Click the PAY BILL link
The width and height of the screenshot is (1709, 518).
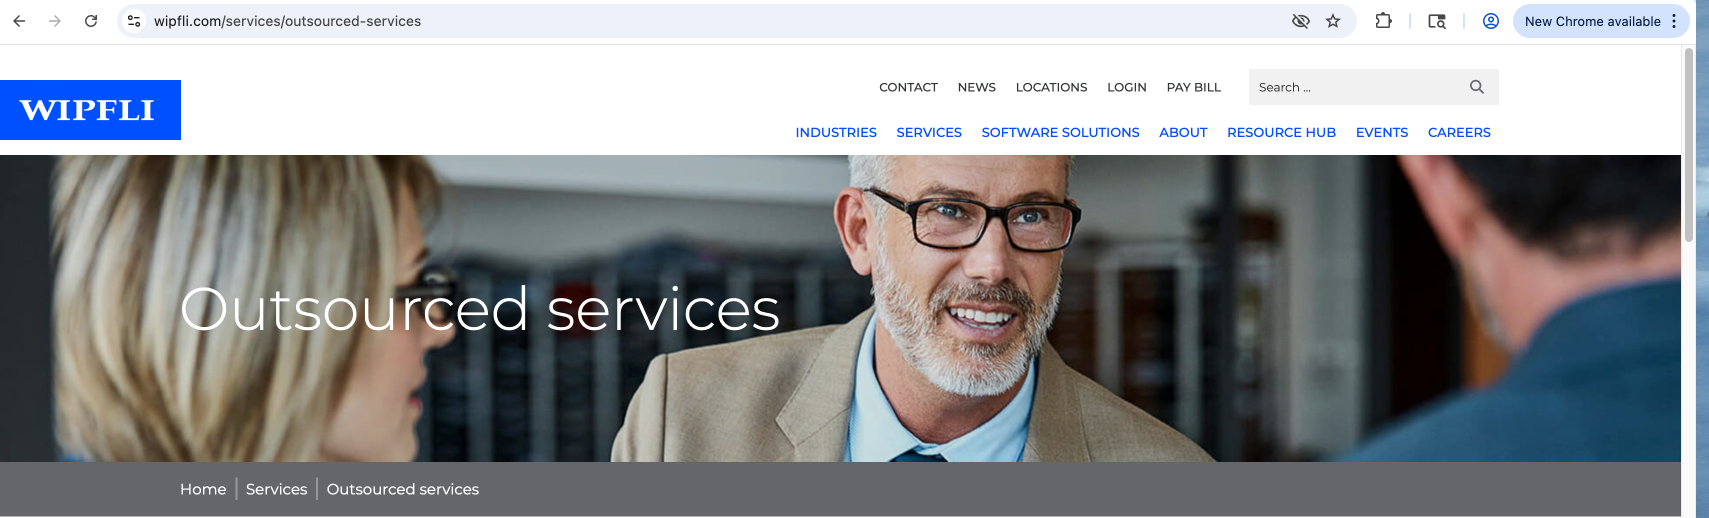point(1194,87)
